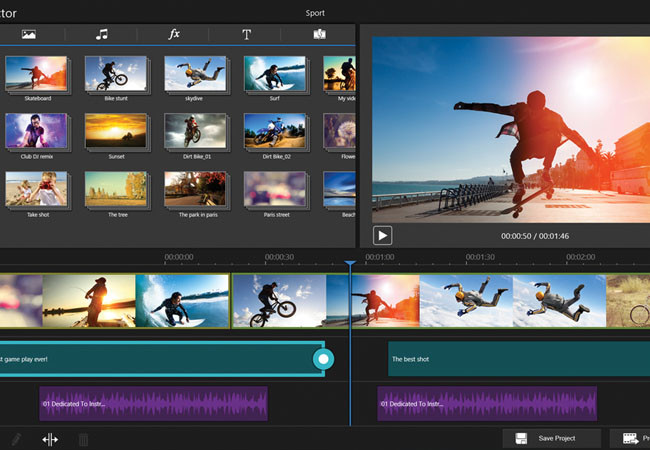This screenshot has width=650, height=450.
Task: Select the skateboard clip on the timeline
Action: (373, 301)
